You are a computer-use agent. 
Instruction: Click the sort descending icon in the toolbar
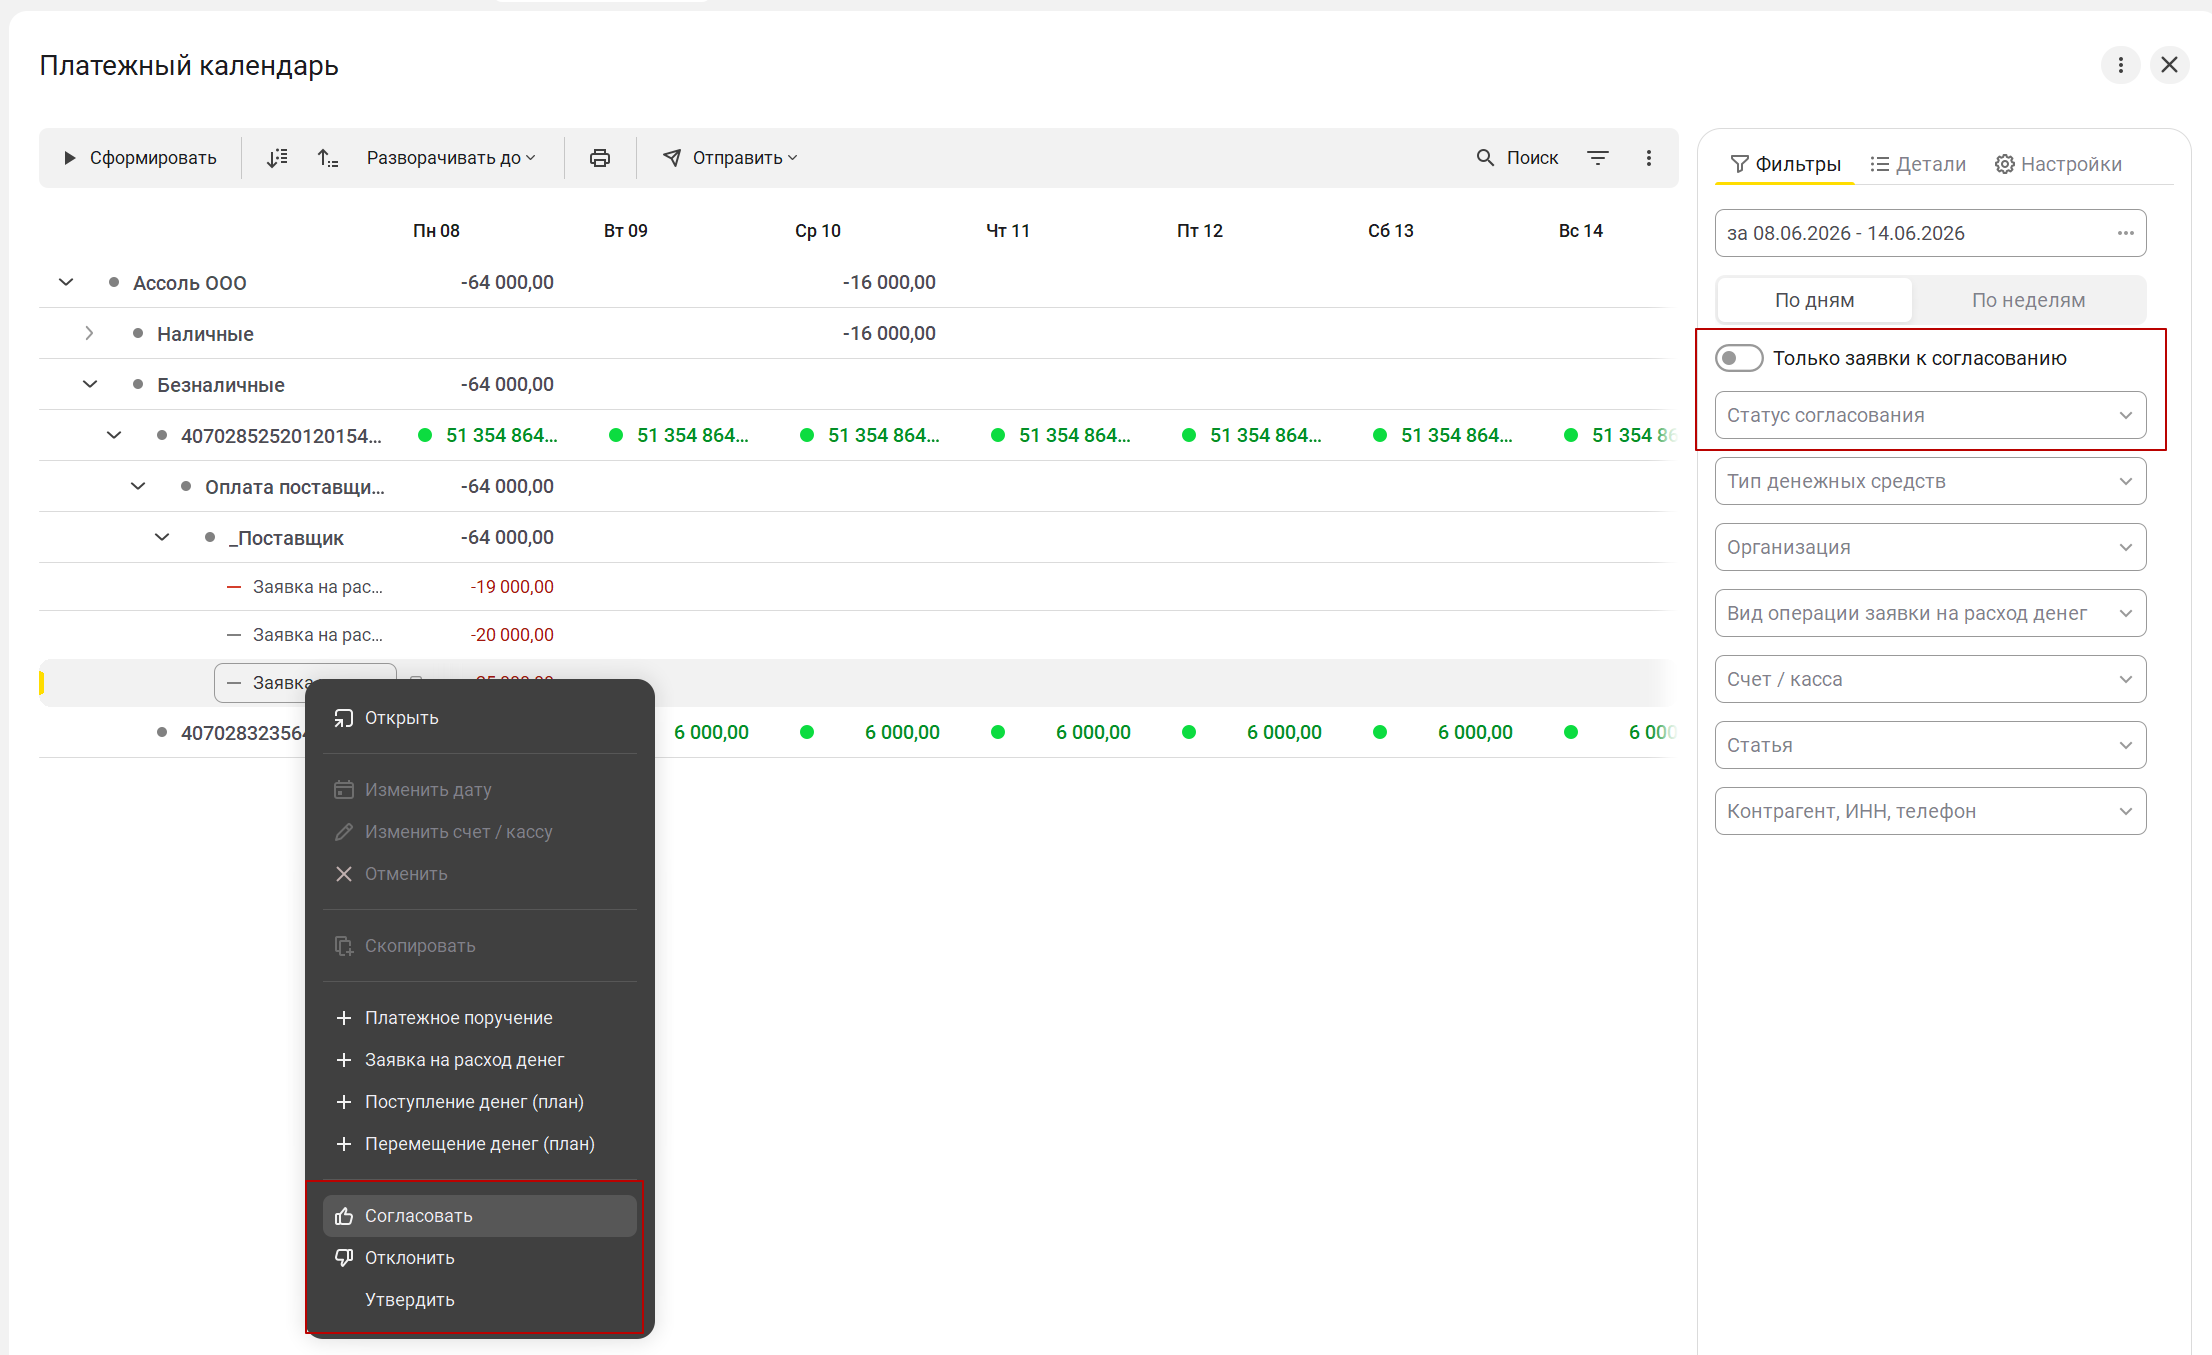[277, 158]
